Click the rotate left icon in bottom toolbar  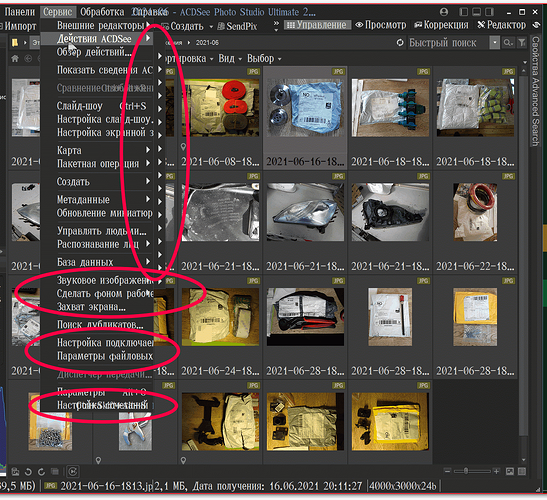click(28, 472)
